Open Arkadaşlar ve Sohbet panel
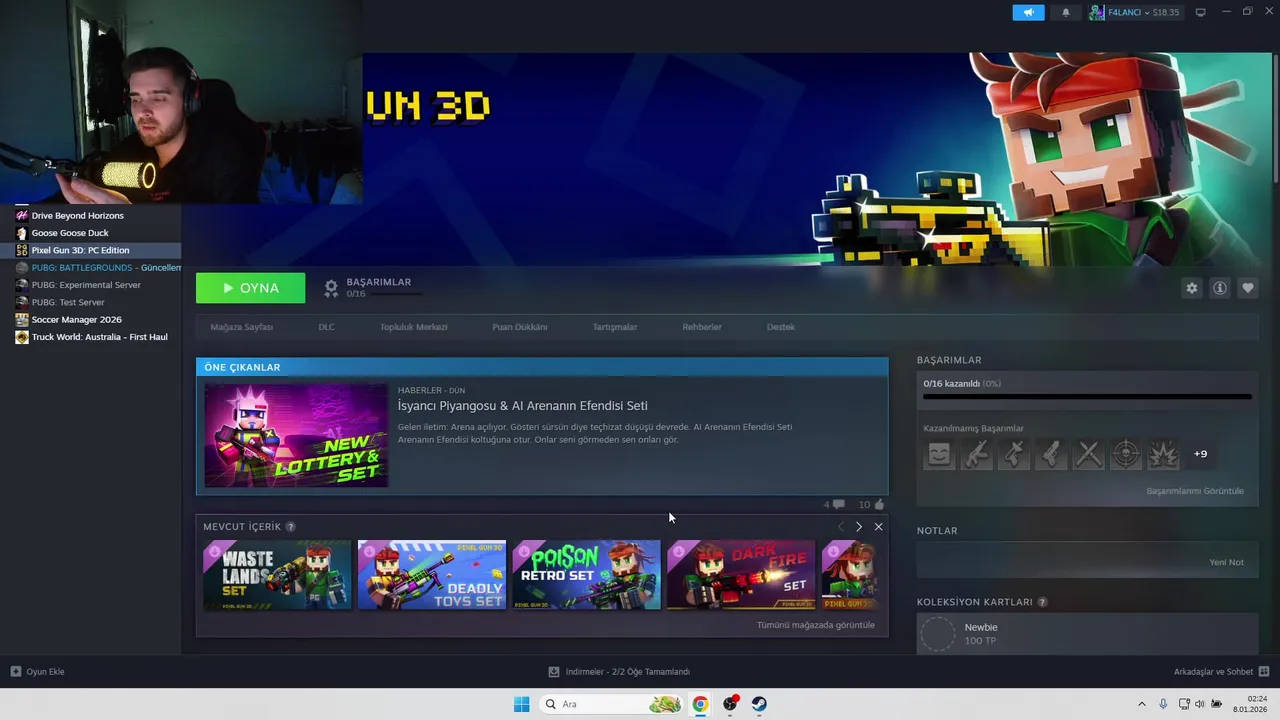1280x720 pixels. coord(1221,672)
